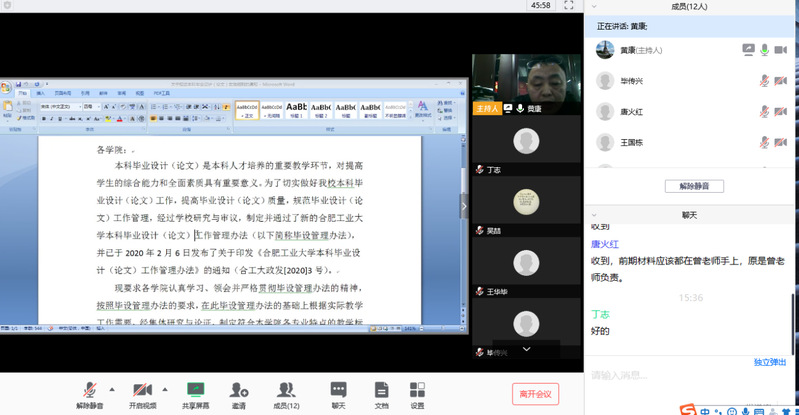Click the unmute microphone icon (解除静音)
The height and width of the screenshot is (415, 799).
tap(90, 390)
